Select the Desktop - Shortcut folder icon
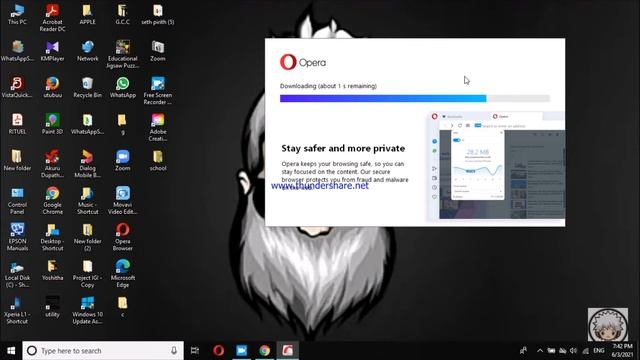 (52, 237)
